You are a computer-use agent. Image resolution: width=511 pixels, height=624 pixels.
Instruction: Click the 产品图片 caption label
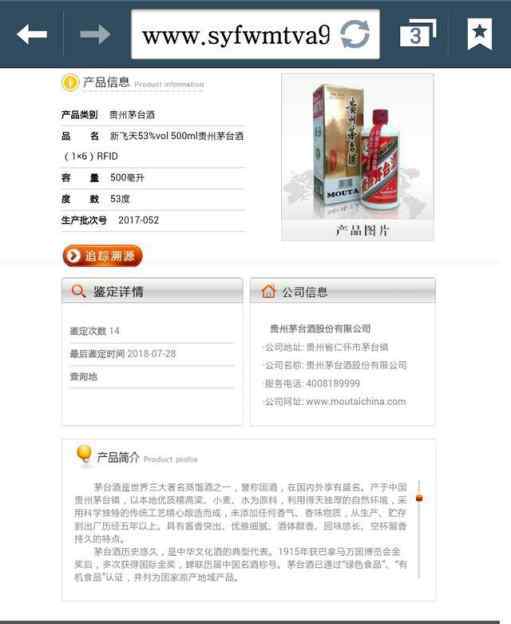(x=362, y=230)
